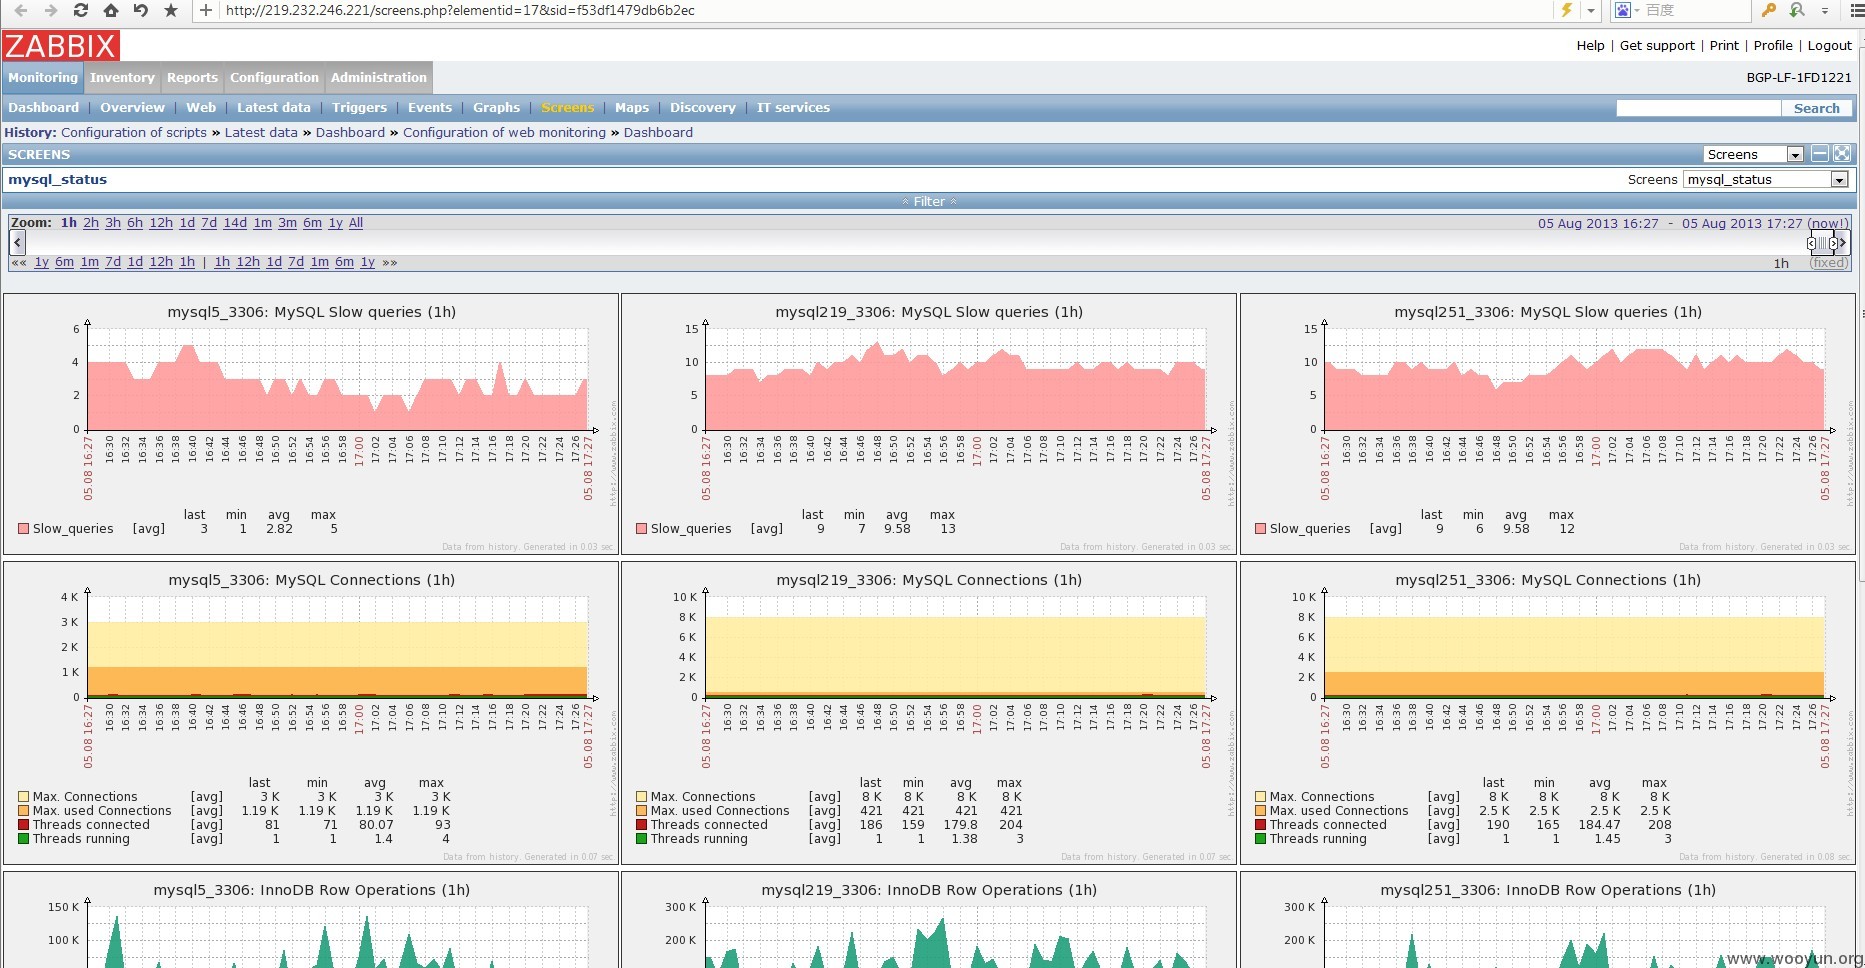Image resolution: width=1865 pixels, height=968 pixels.
Task: Click the Help link
Action: click(x=1590, y=45)
